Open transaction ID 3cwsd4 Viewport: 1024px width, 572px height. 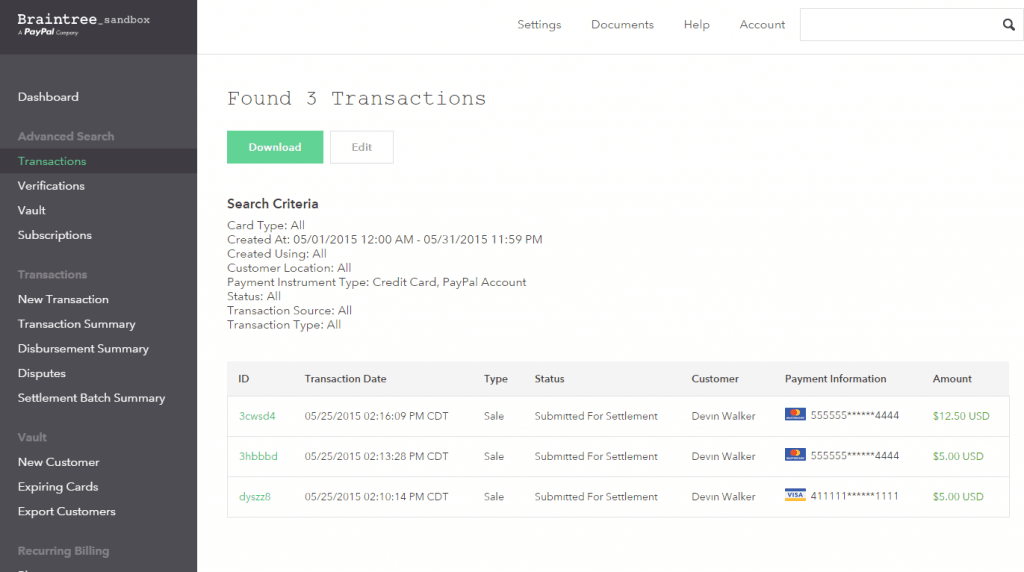(x=257, y=416)
